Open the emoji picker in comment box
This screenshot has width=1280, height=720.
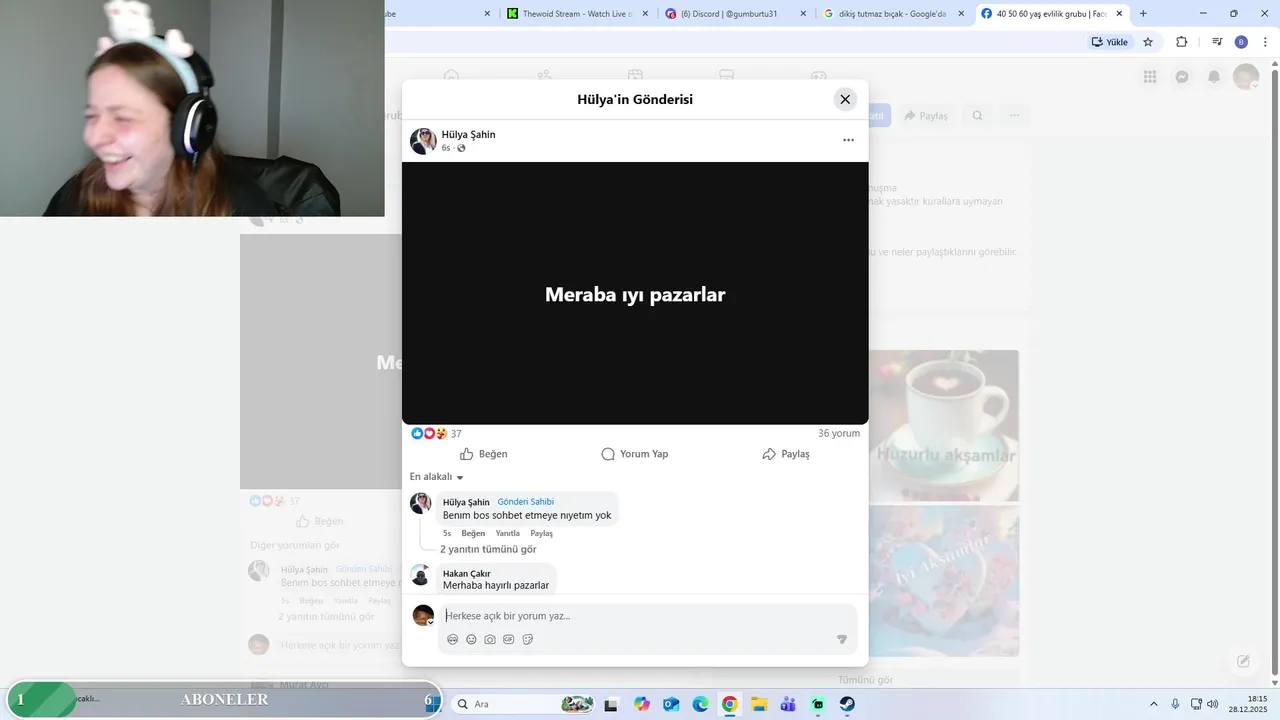click(471, 639)
